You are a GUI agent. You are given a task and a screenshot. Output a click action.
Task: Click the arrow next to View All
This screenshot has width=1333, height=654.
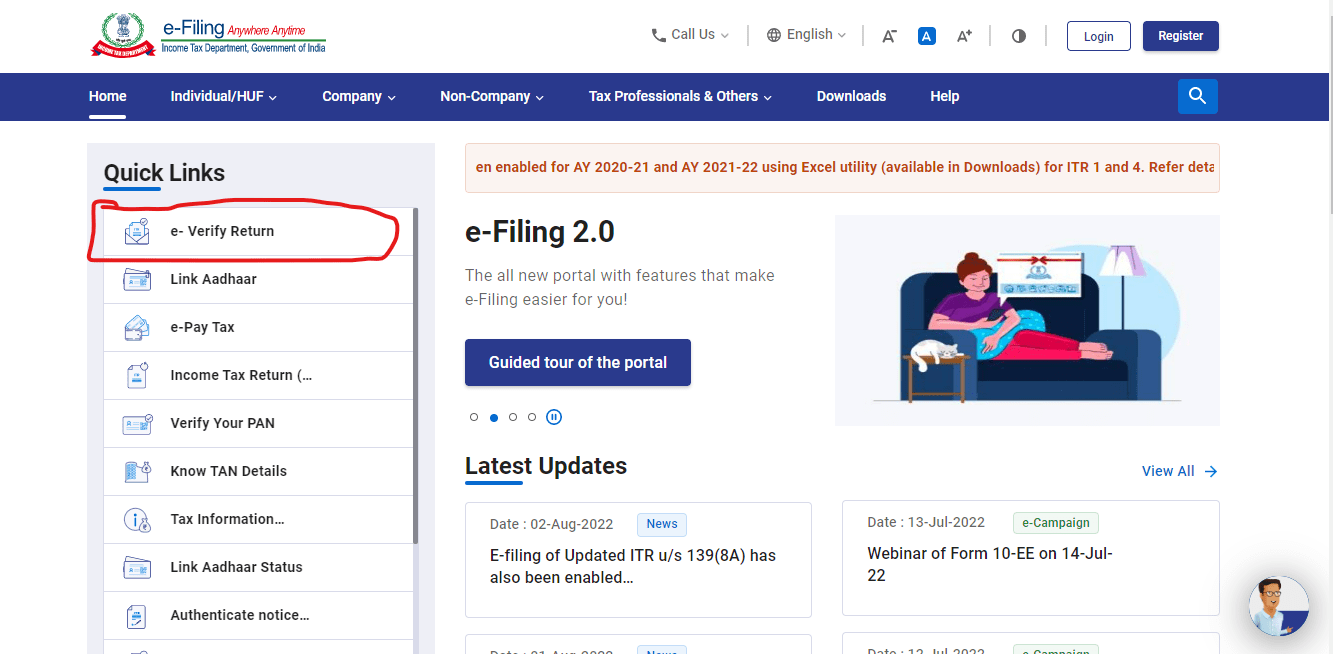[1211, 471]
